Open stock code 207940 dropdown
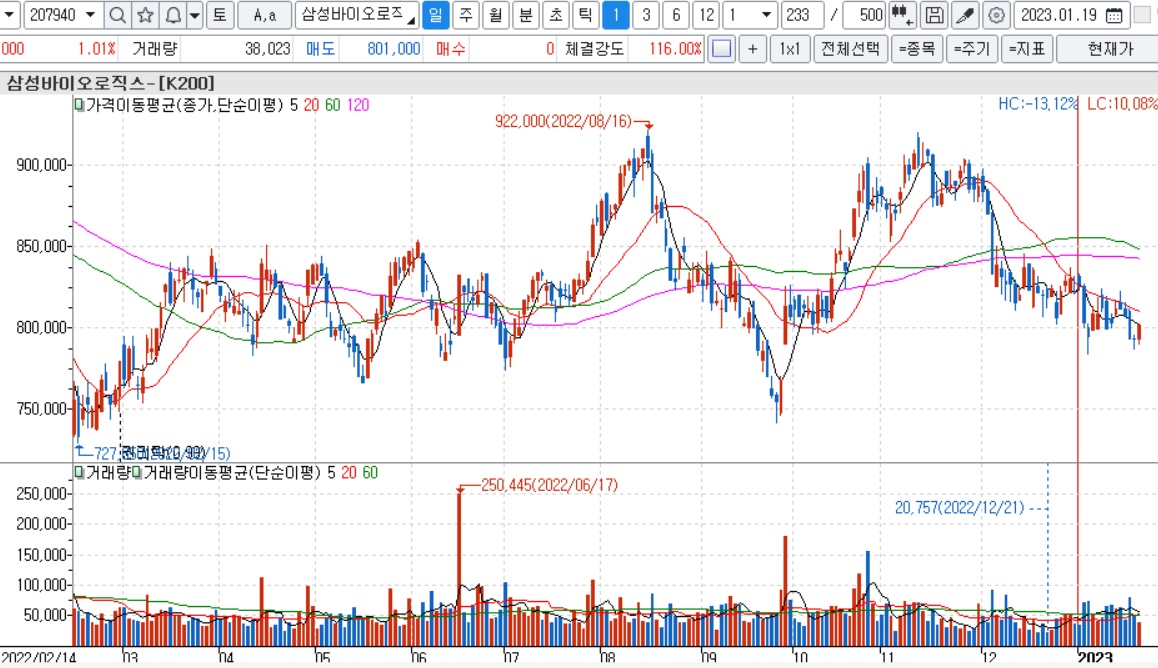1158x668 pixels. point(90,15)
